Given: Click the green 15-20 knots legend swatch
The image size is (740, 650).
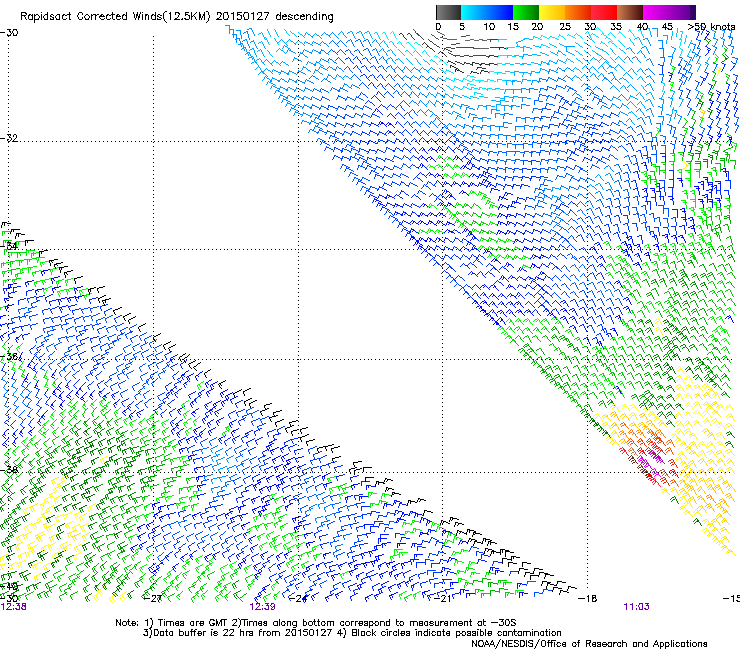Looking at the screenshot, I should [x=526, y=12].
